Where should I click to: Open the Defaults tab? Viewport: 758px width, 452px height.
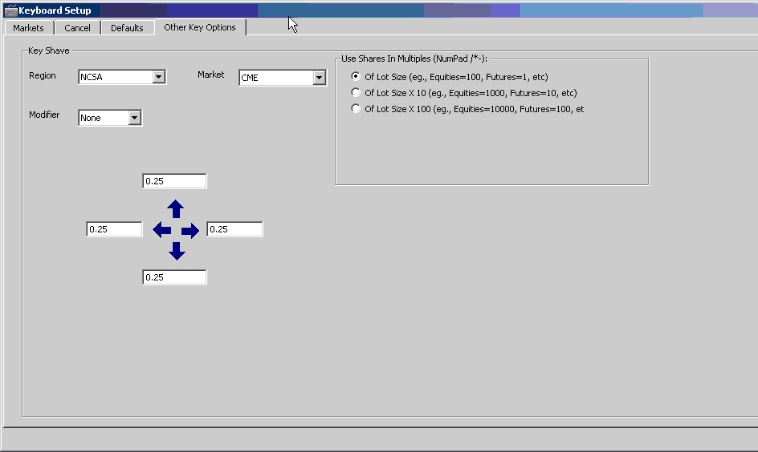click(126, 28)
